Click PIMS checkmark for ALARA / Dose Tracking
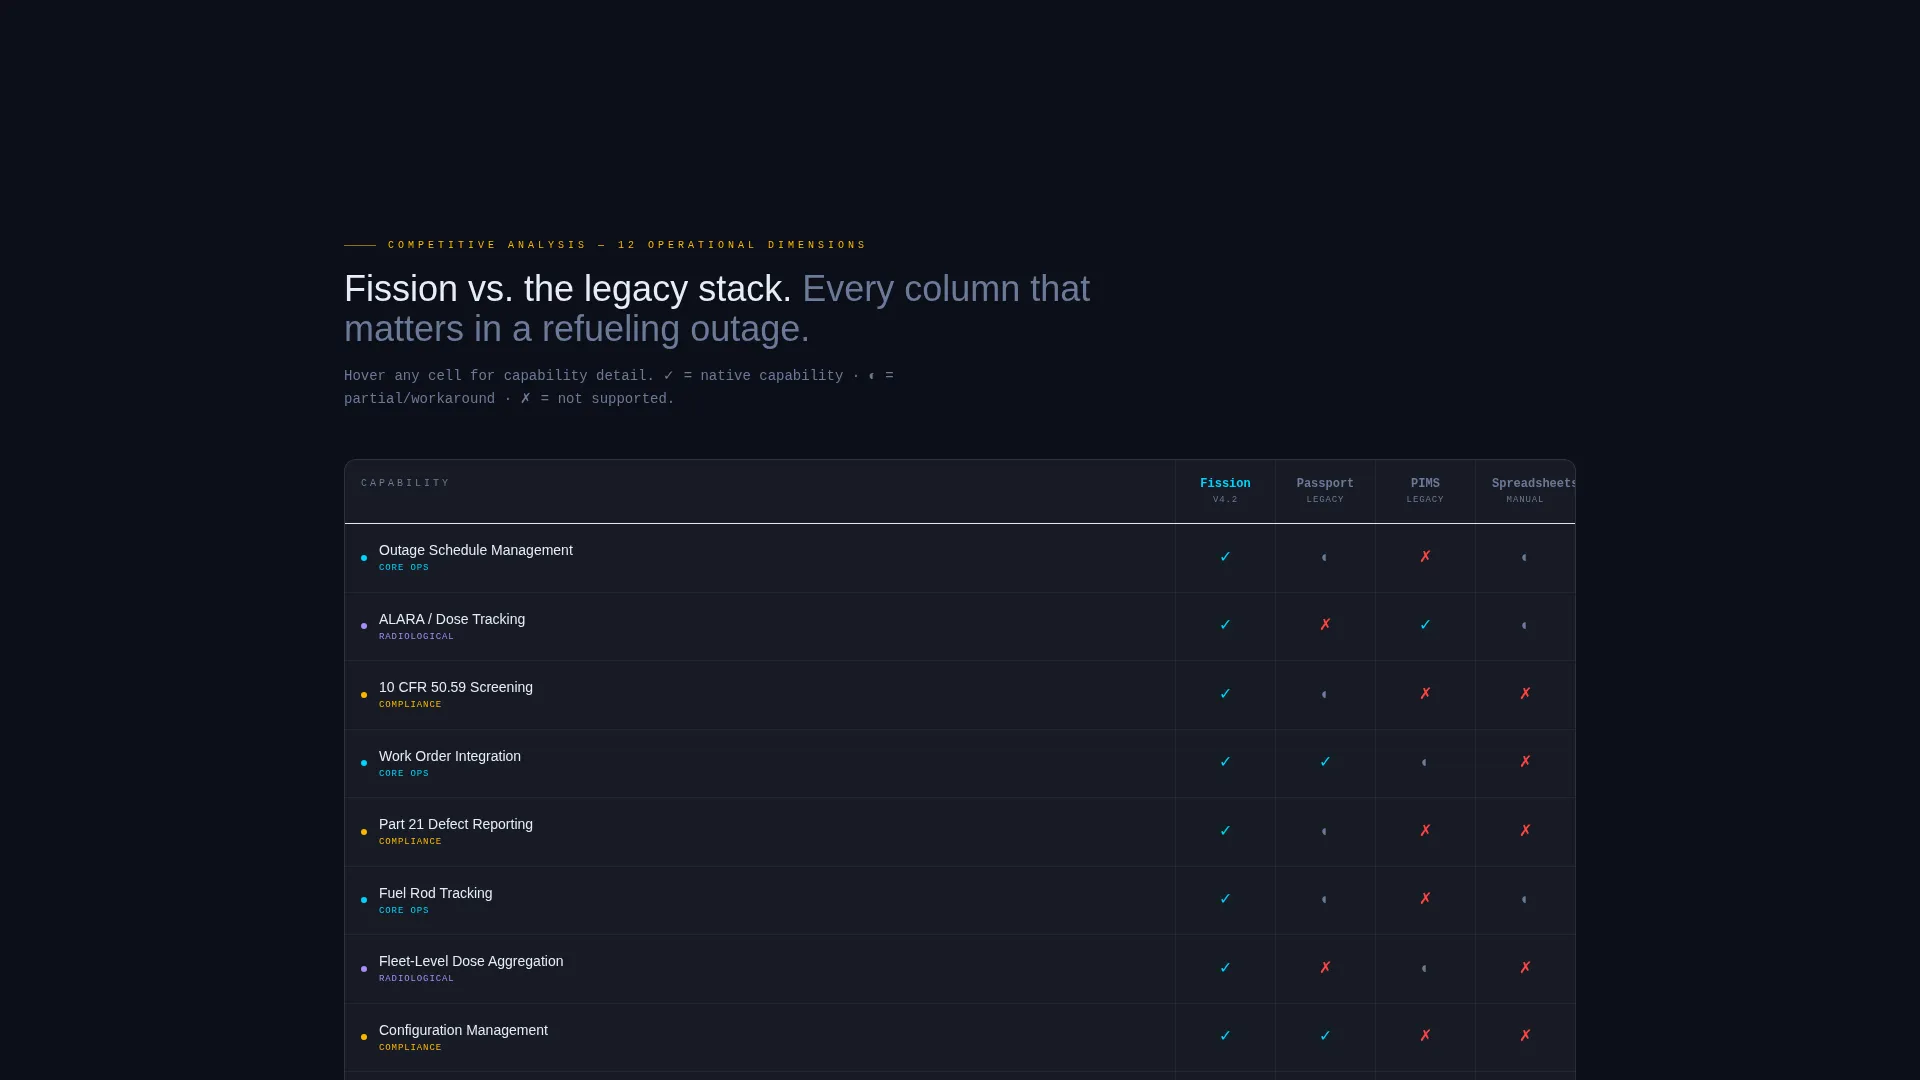1920x1080 pixels. (1425, 625)
